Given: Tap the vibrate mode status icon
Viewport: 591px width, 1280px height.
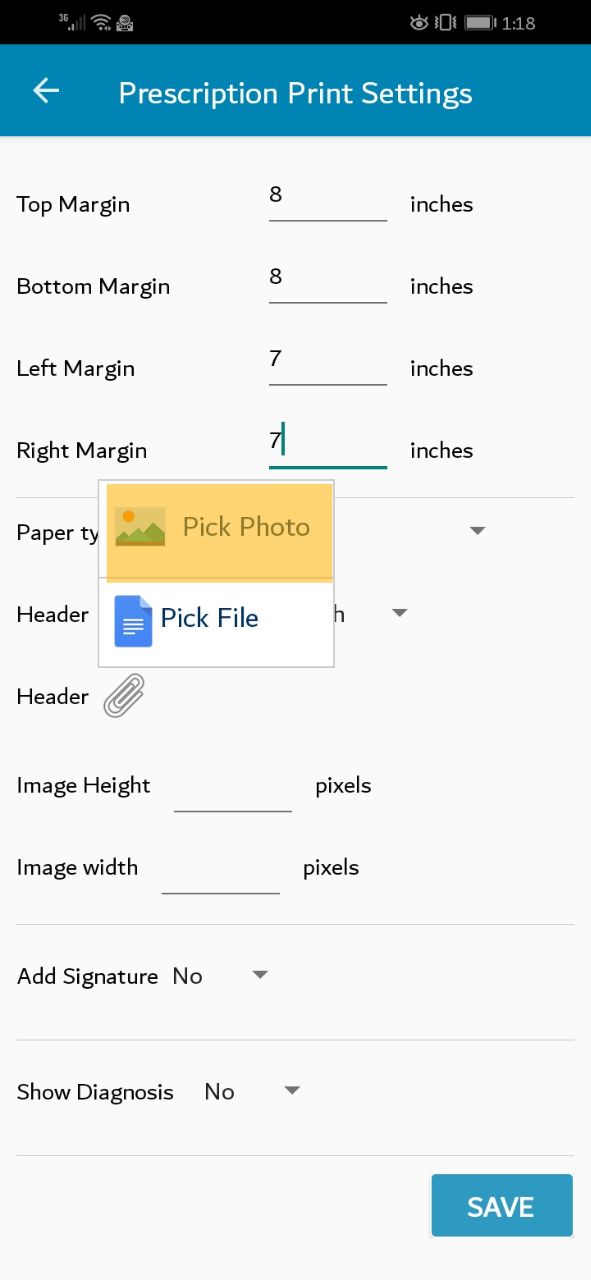Looking at the screenshot, I should (x=447, y=22).
